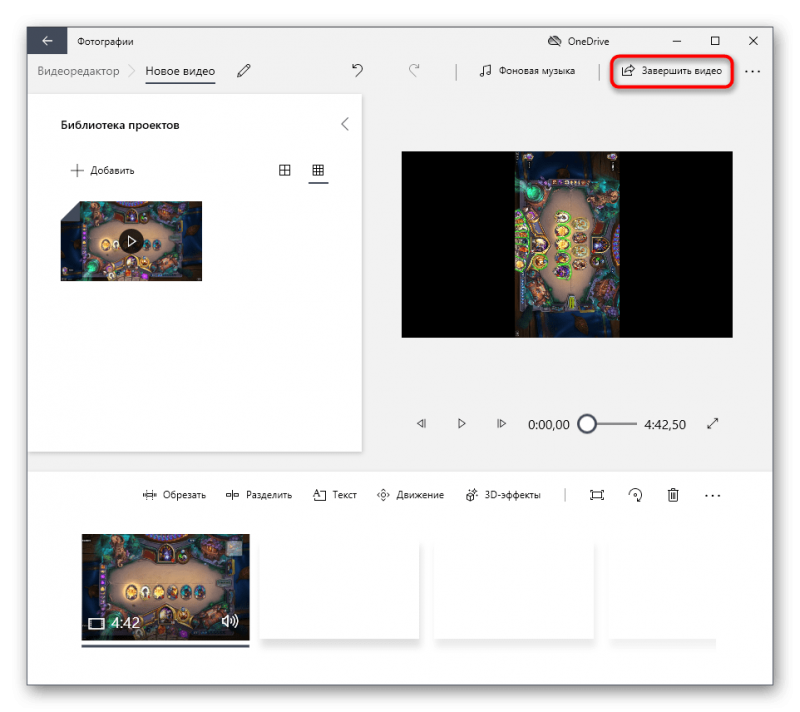Click Обрезать to trim the clip
800x712 pixels.
(x=174, y=495)
